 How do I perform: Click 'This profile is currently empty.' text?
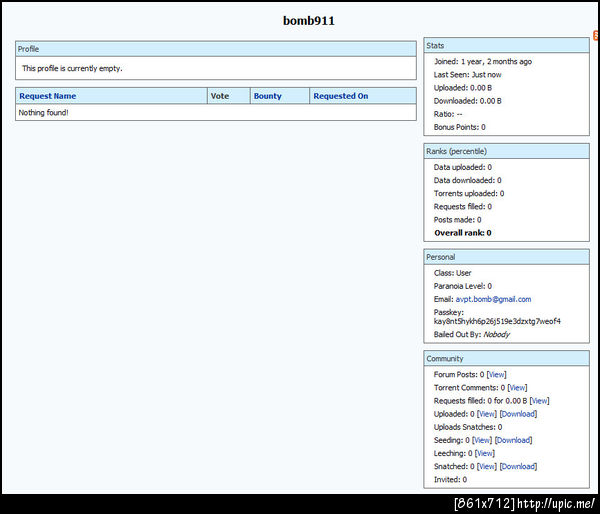[72, 69]
